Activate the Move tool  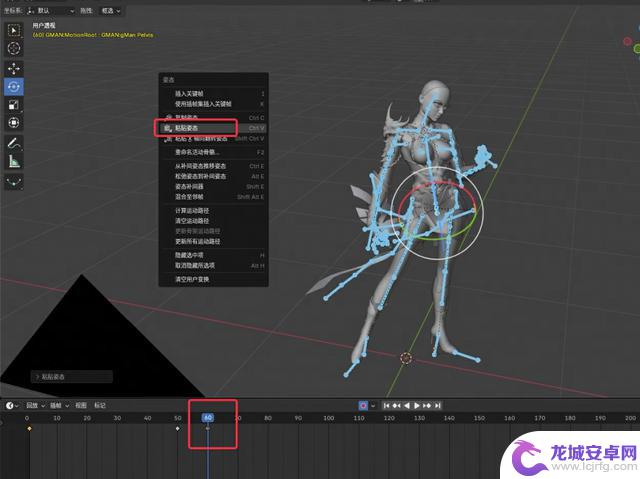tap(14, 69)
